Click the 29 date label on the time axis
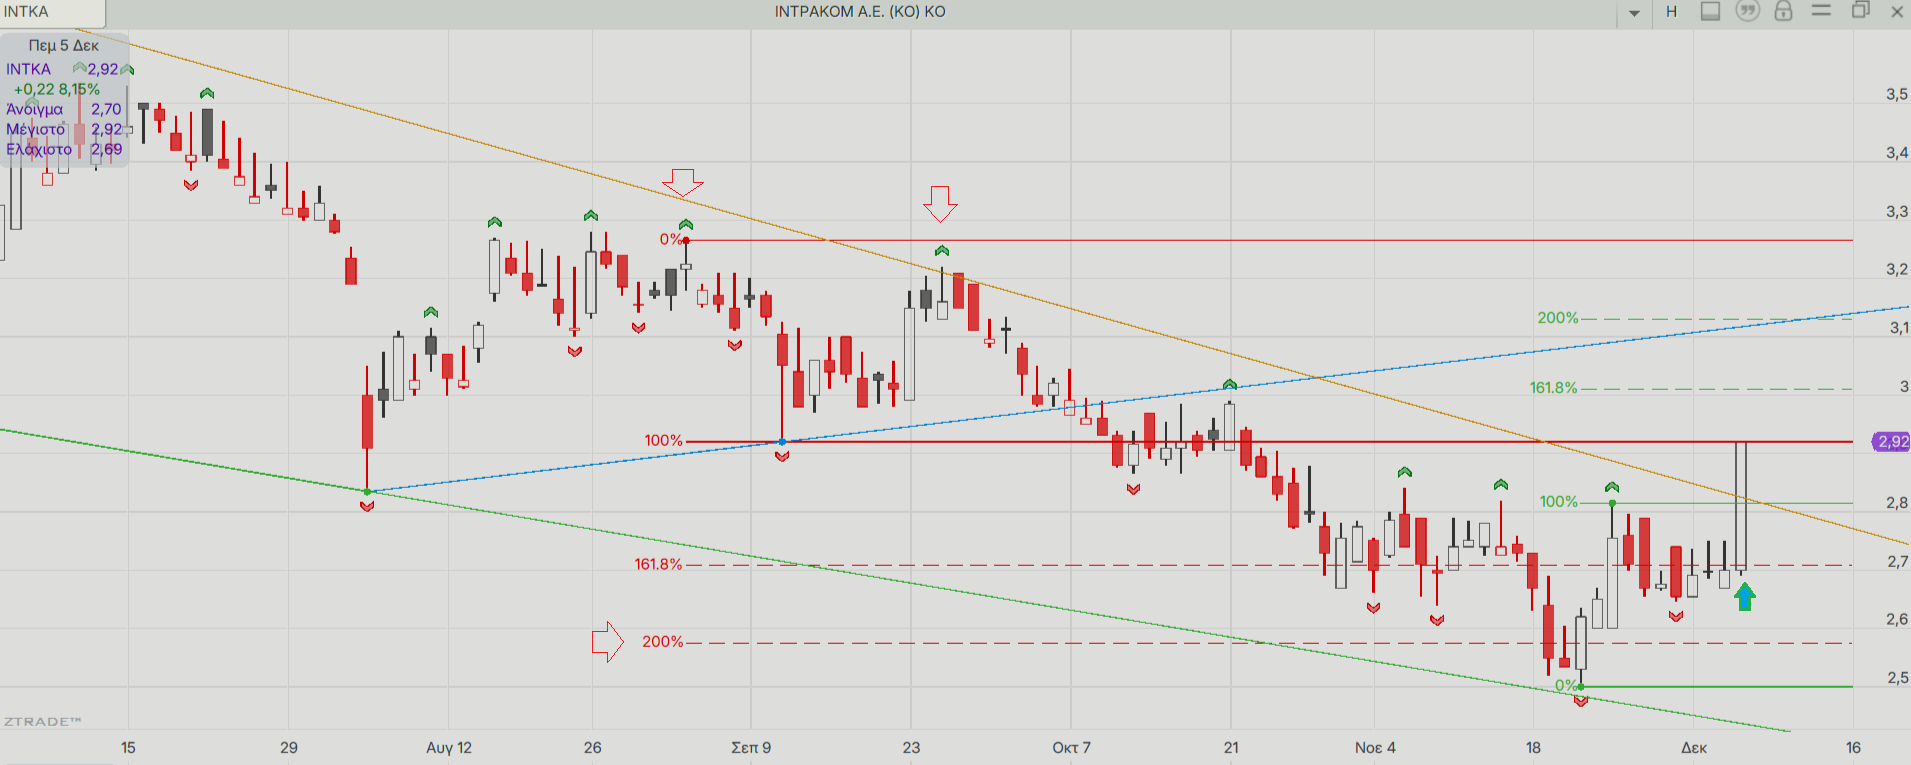Image resolution: width=1911 pixels, height=765 pixels. (x=289, y=747)
